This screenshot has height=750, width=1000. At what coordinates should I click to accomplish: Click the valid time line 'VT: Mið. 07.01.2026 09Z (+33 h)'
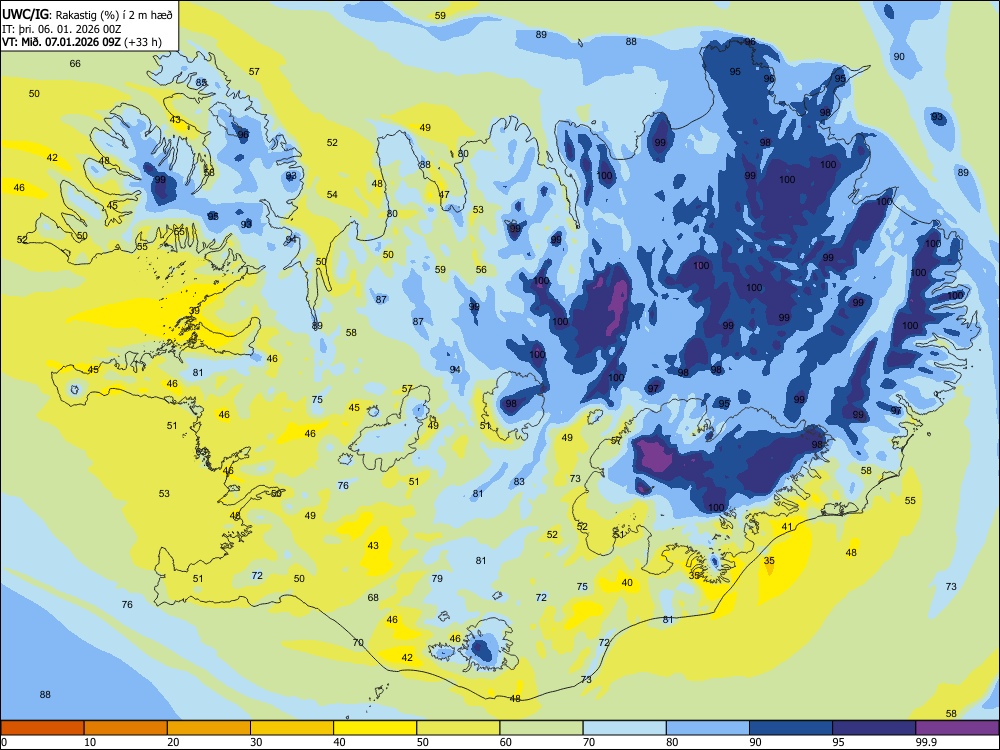coord(82,42)
